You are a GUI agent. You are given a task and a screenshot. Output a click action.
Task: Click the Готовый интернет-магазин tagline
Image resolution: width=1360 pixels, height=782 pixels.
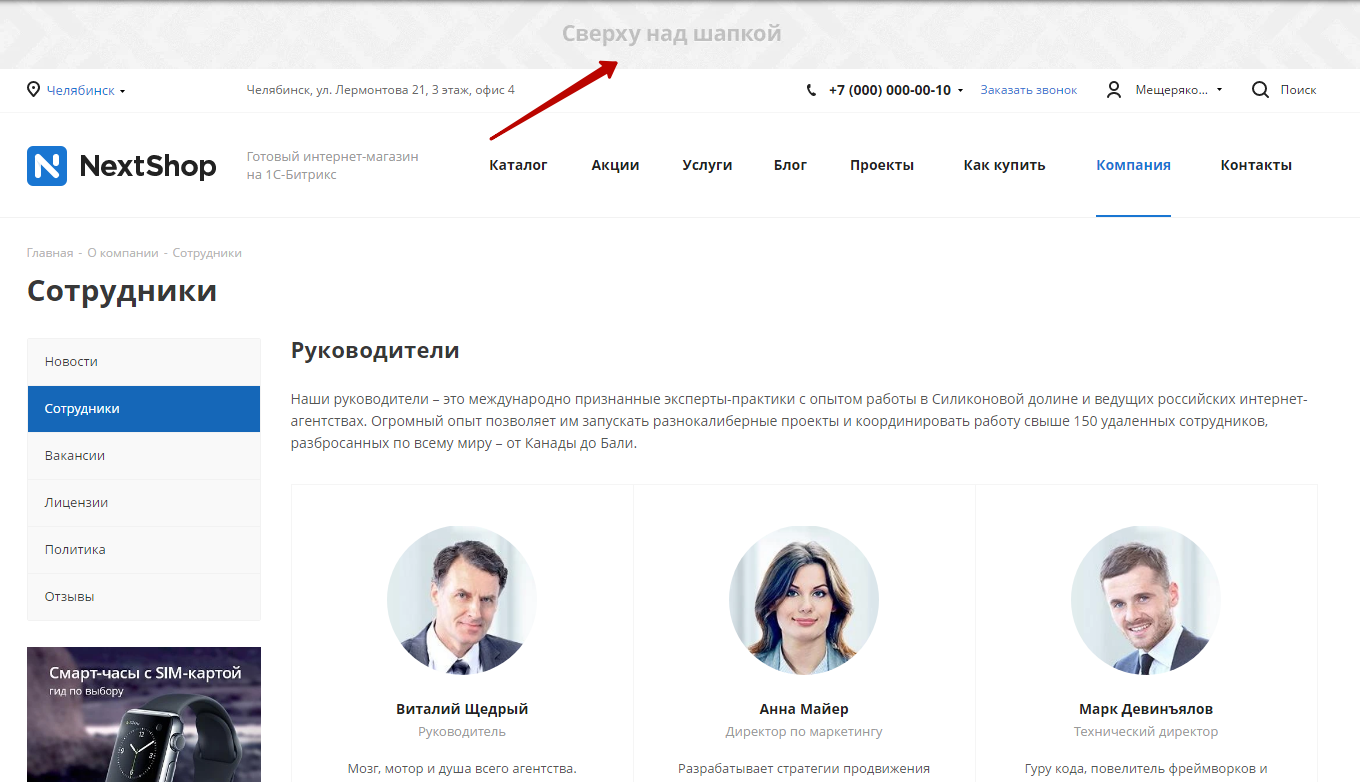(332, 166)
